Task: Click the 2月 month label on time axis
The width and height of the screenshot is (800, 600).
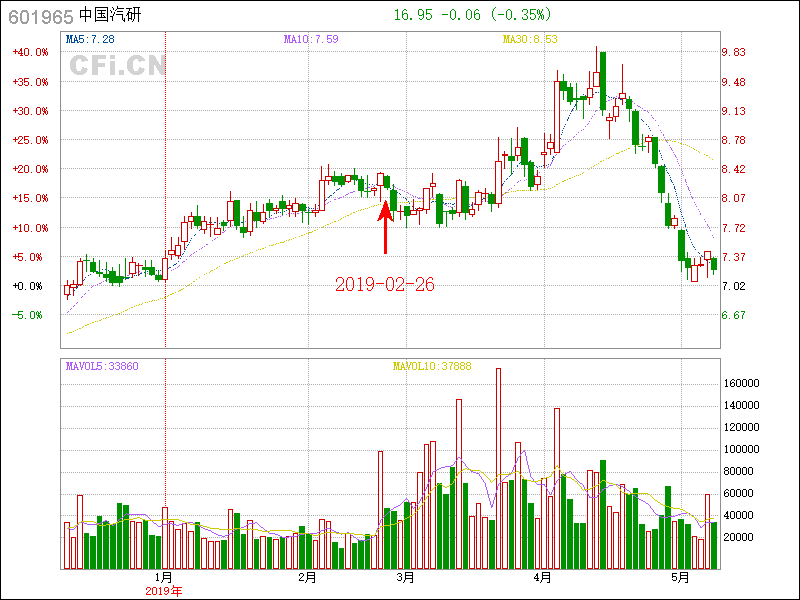Action: pos(308,578)
